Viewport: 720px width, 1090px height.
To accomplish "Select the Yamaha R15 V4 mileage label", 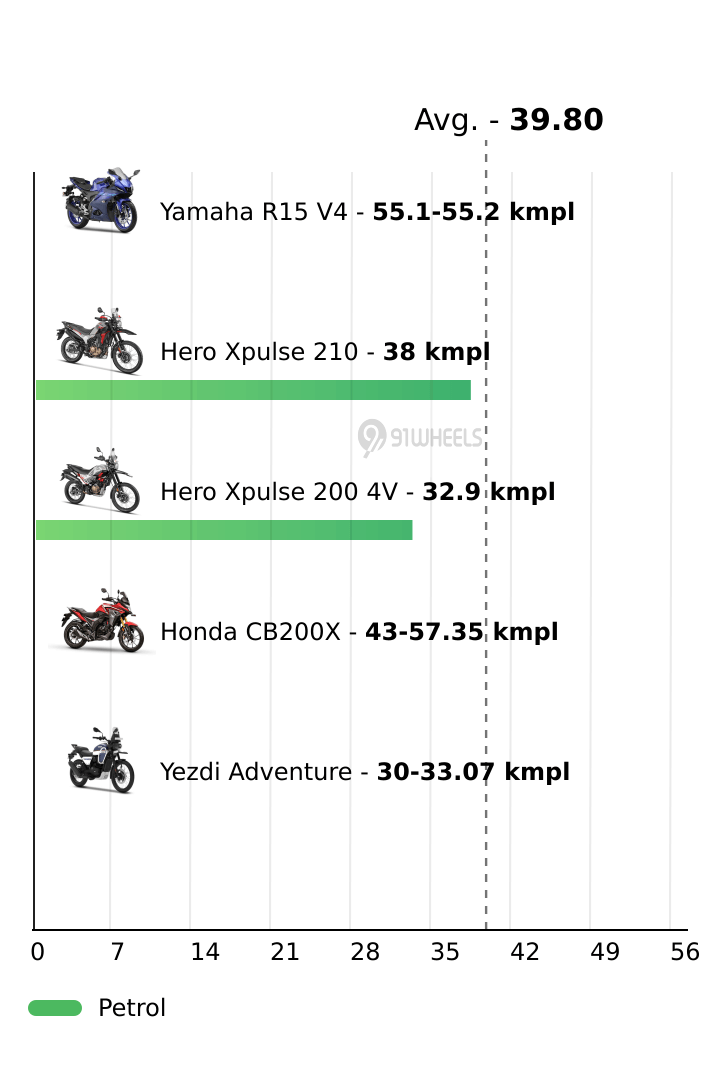I will click(x=367, y=212).
